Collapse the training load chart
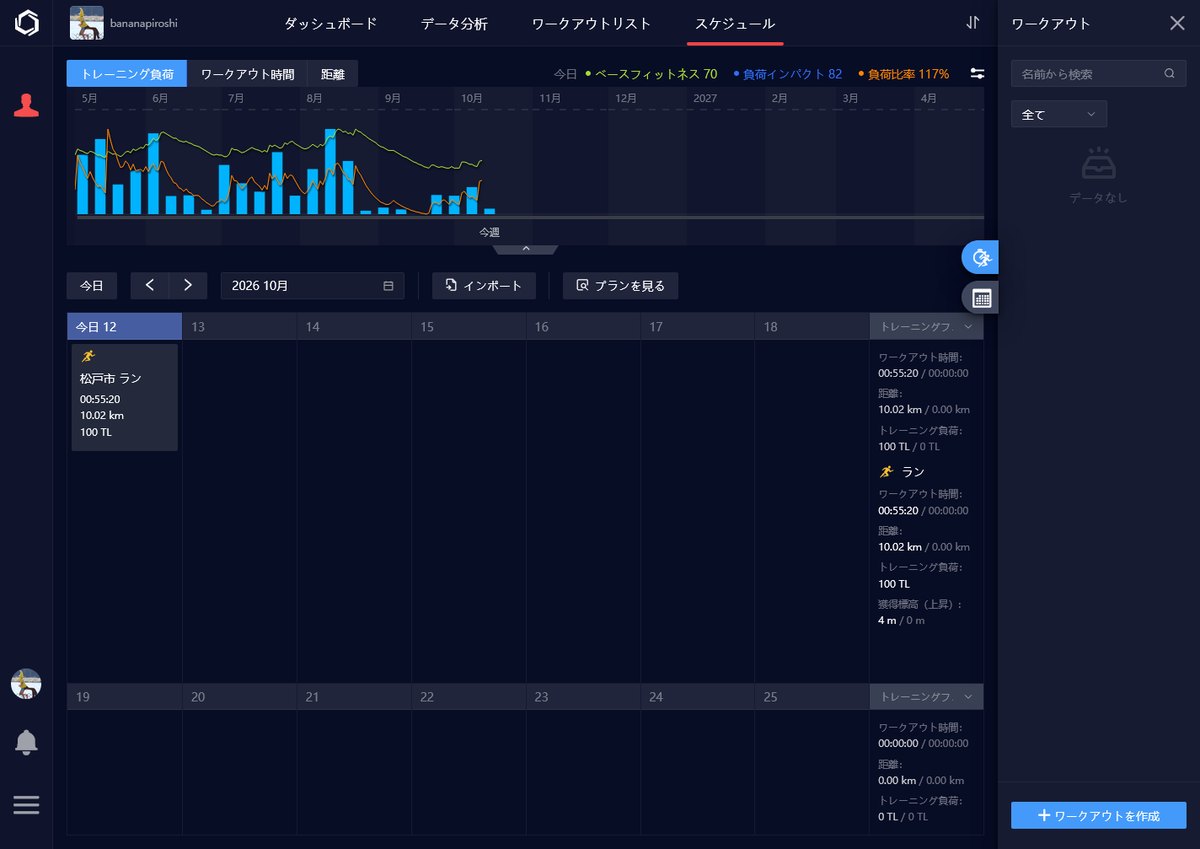Image resolution: width=1200 pixels, height=849 pixels. [x=525, y=249]
